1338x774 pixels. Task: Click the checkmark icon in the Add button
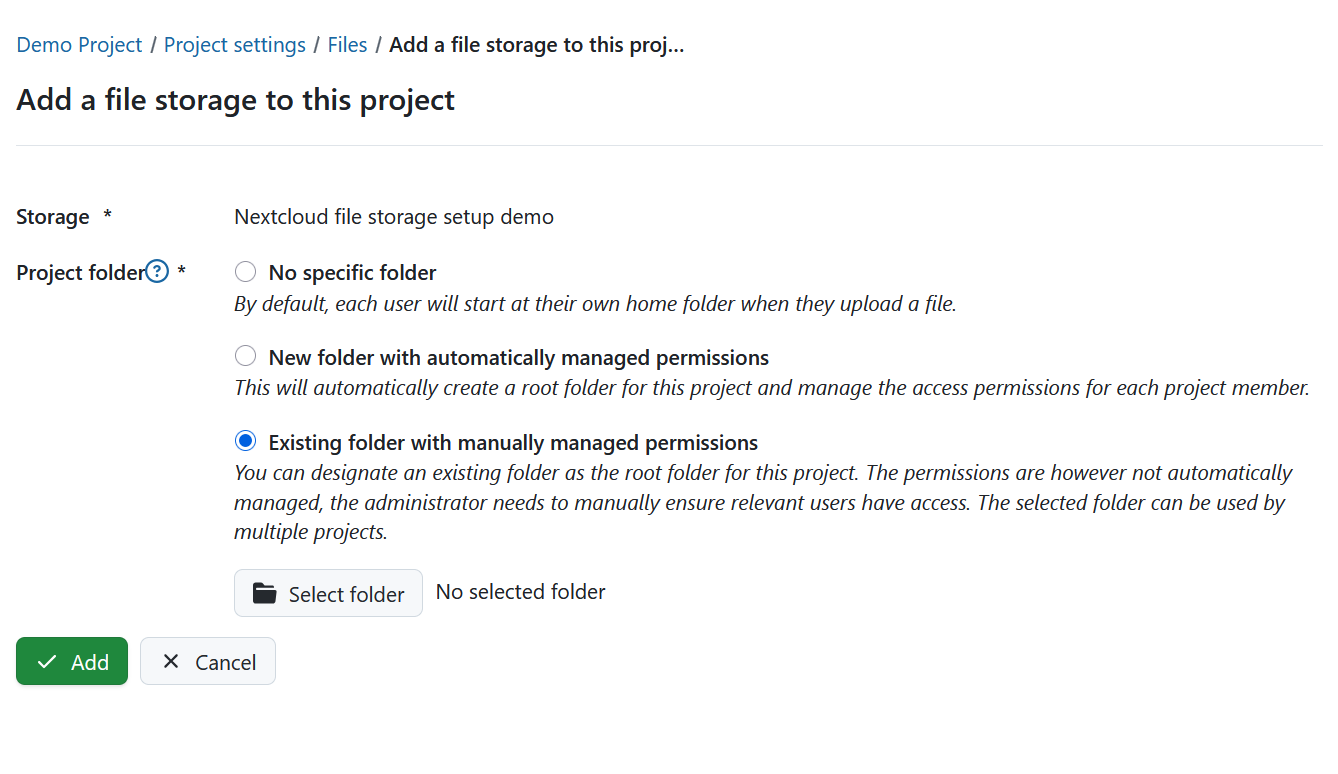46,661
